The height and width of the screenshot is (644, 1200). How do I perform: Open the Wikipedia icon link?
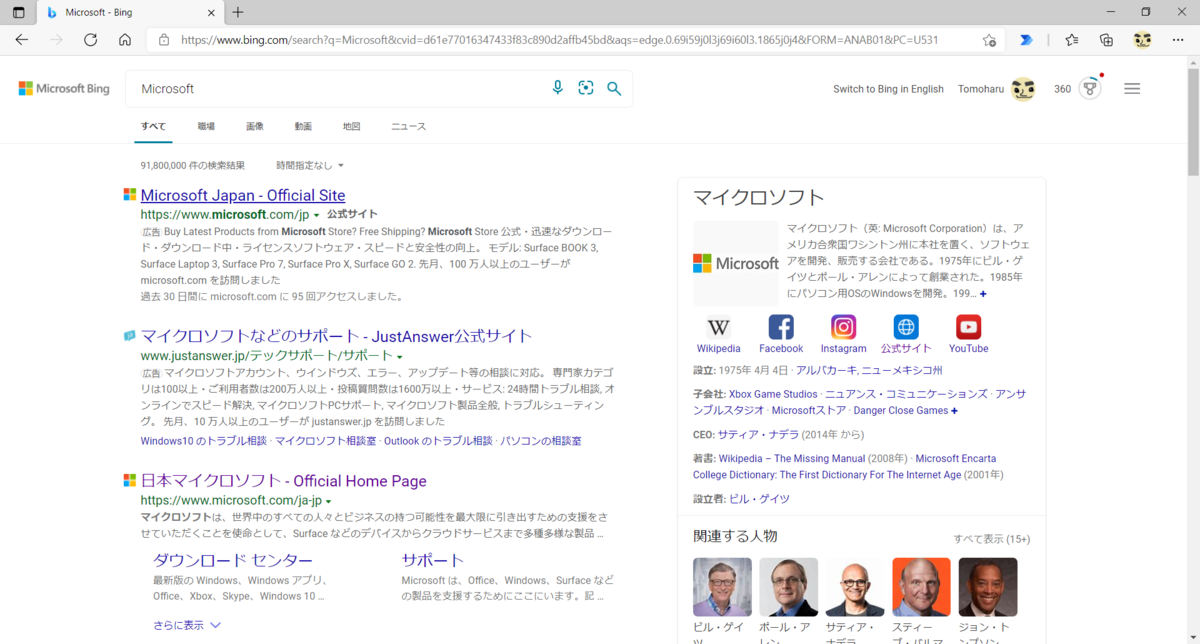point(718,327)
